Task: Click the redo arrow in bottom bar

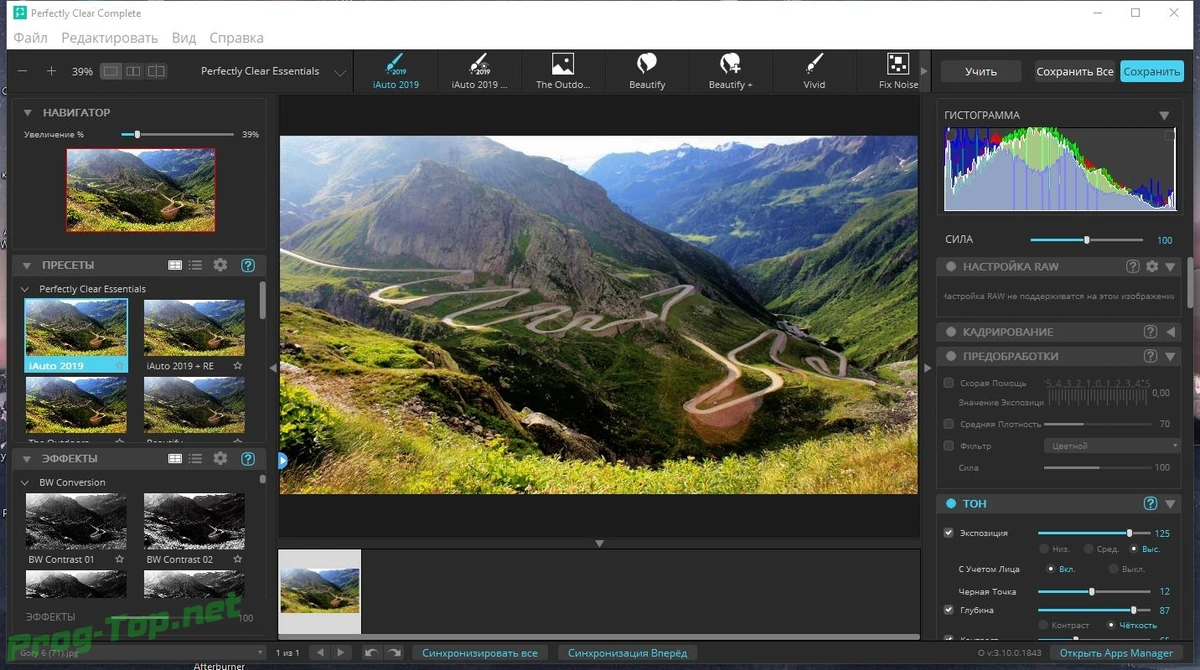Action: (394, 652)
